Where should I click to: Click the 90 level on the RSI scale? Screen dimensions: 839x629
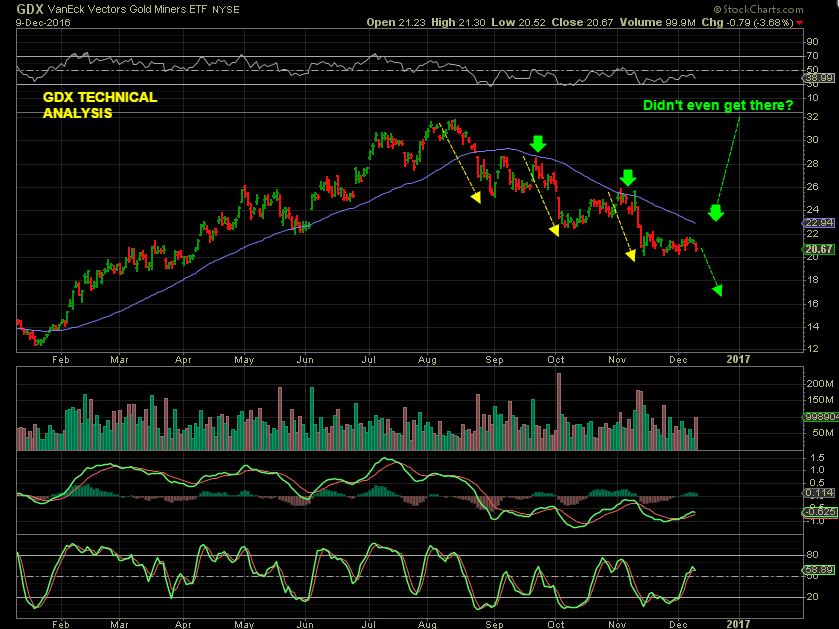812,42
